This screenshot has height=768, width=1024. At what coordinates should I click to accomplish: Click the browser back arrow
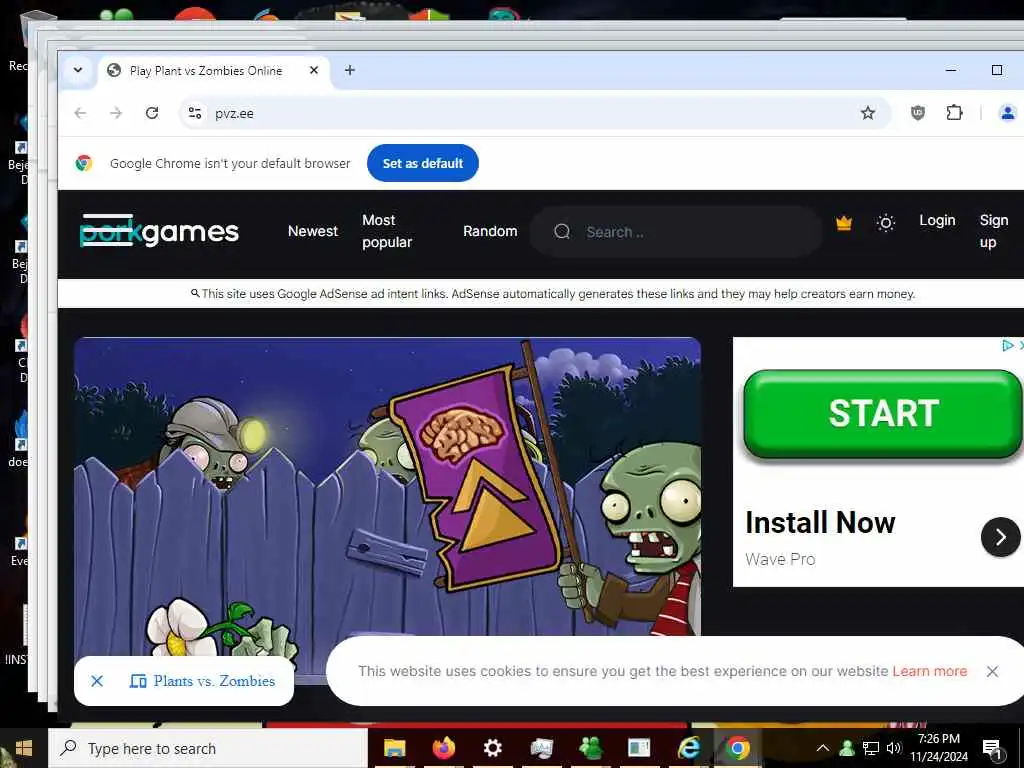(x=80, y=113)
